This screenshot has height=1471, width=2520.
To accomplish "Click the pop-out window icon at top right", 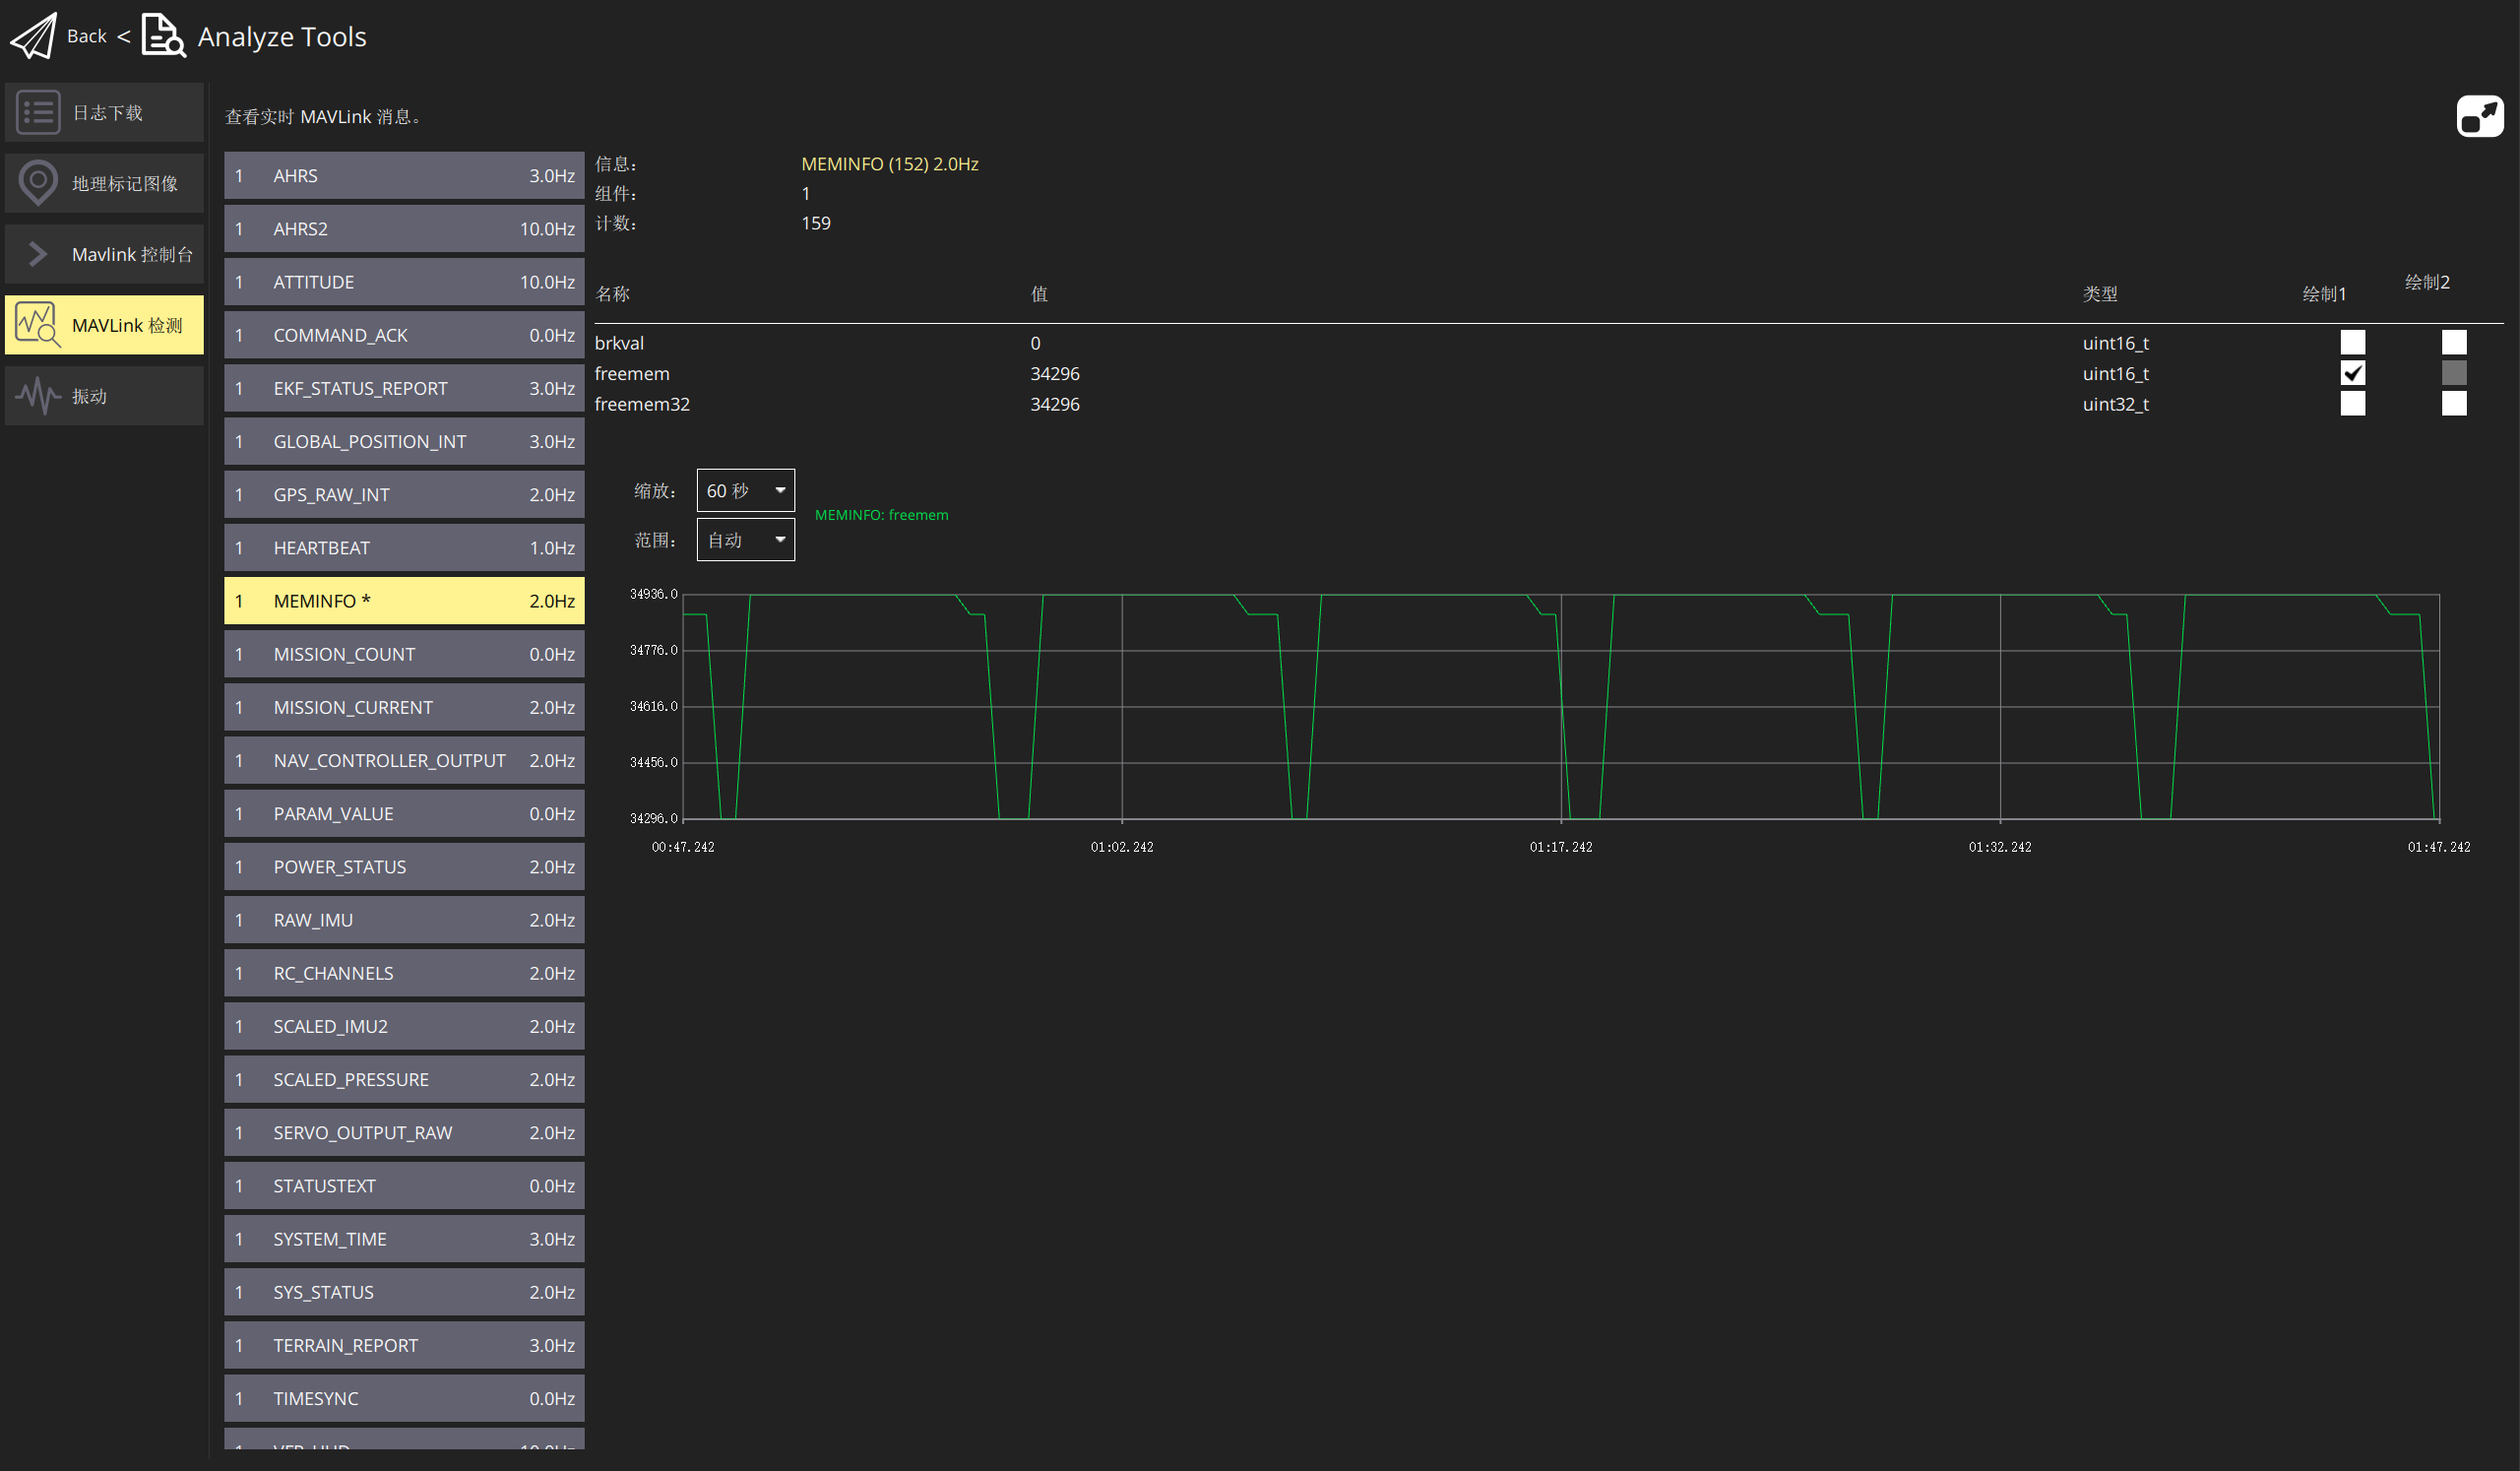I will click(2479, 117).
